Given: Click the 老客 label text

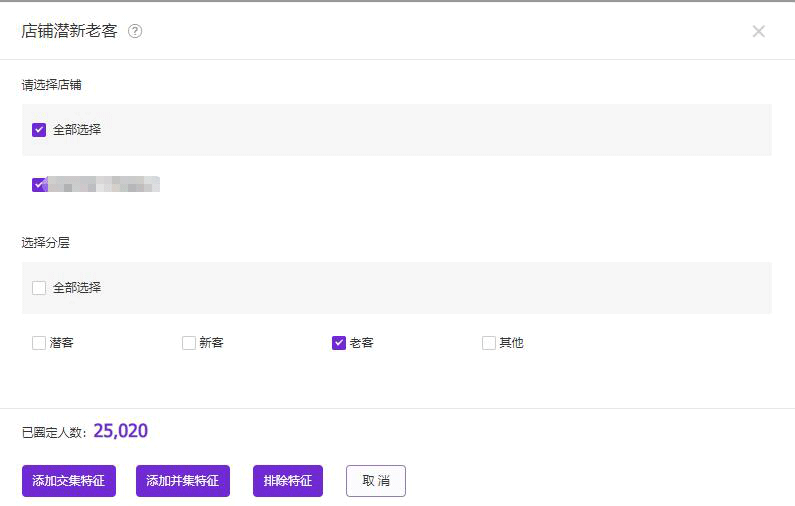Looking at the screenshot, I should pos(361,343).
